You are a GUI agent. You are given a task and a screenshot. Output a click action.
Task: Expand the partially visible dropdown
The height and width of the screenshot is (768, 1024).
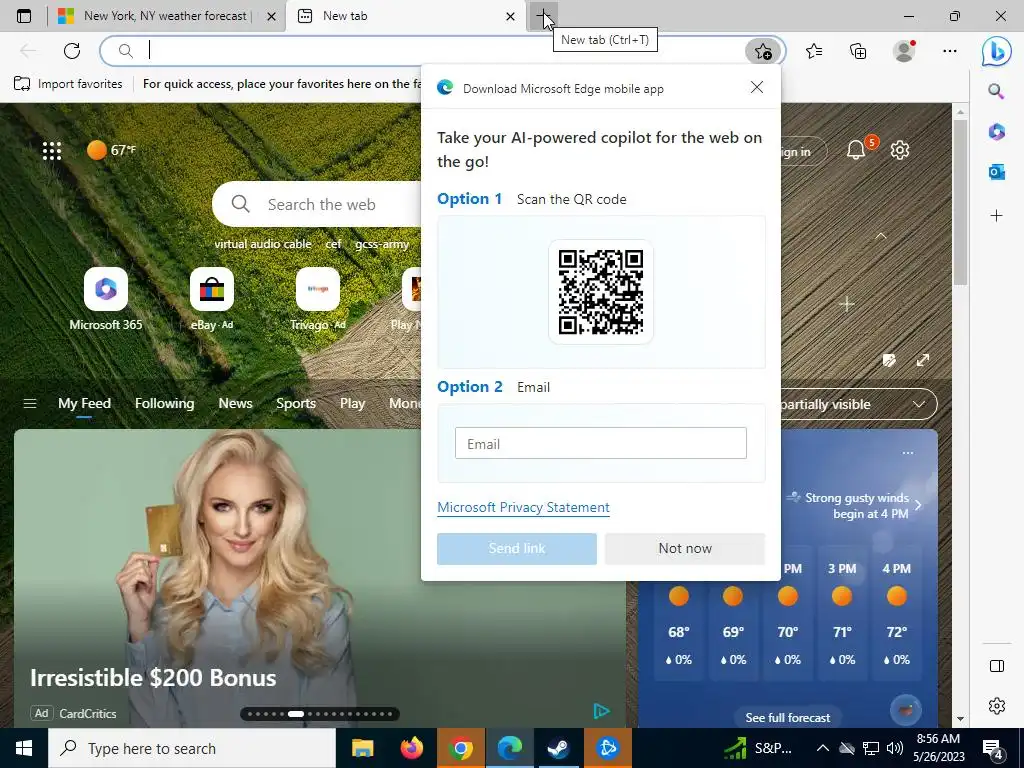[x=919, y=404]
